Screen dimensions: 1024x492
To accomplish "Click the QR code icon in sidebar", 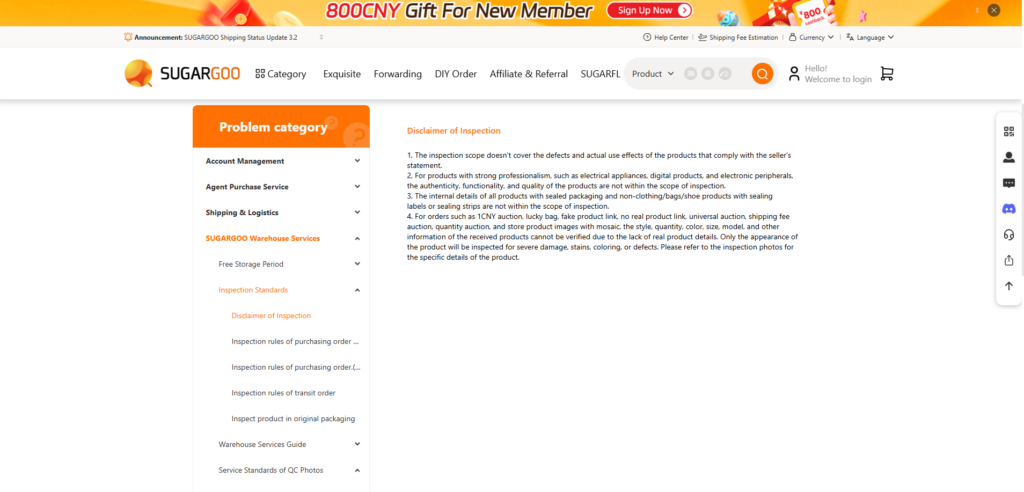I will [x=1008, y=131].
